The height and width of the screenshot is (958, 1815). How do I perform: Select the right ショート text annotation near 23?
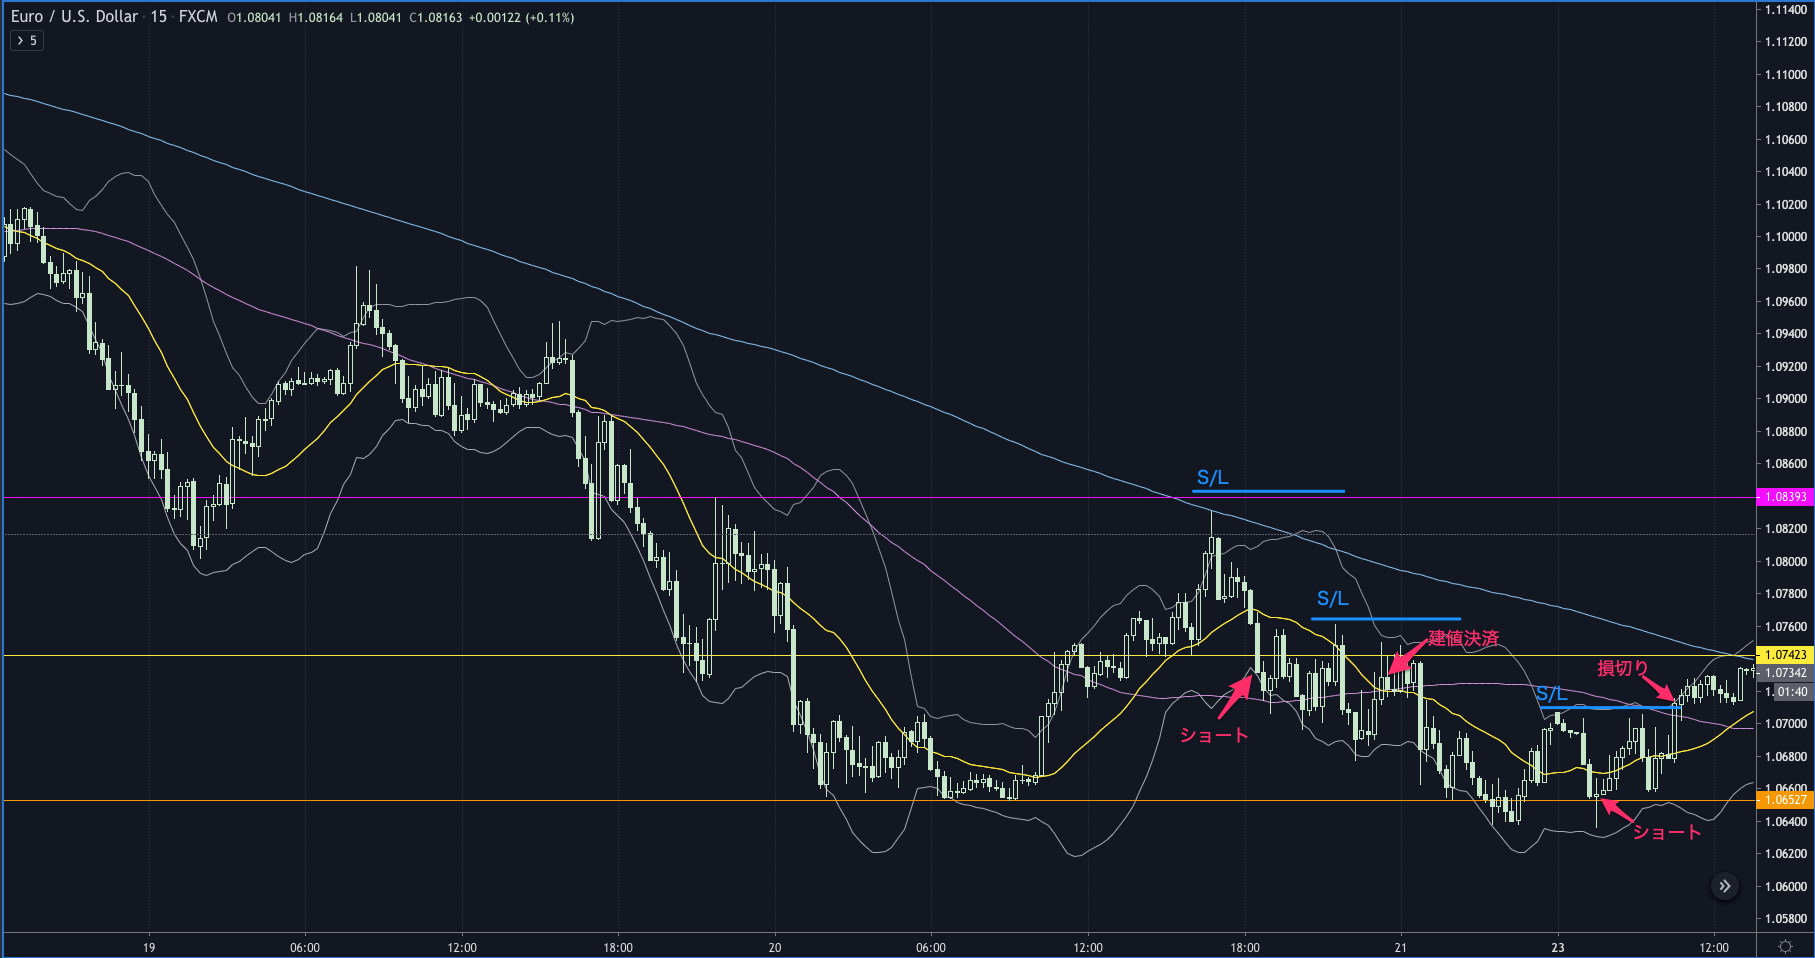point(1667,832)
